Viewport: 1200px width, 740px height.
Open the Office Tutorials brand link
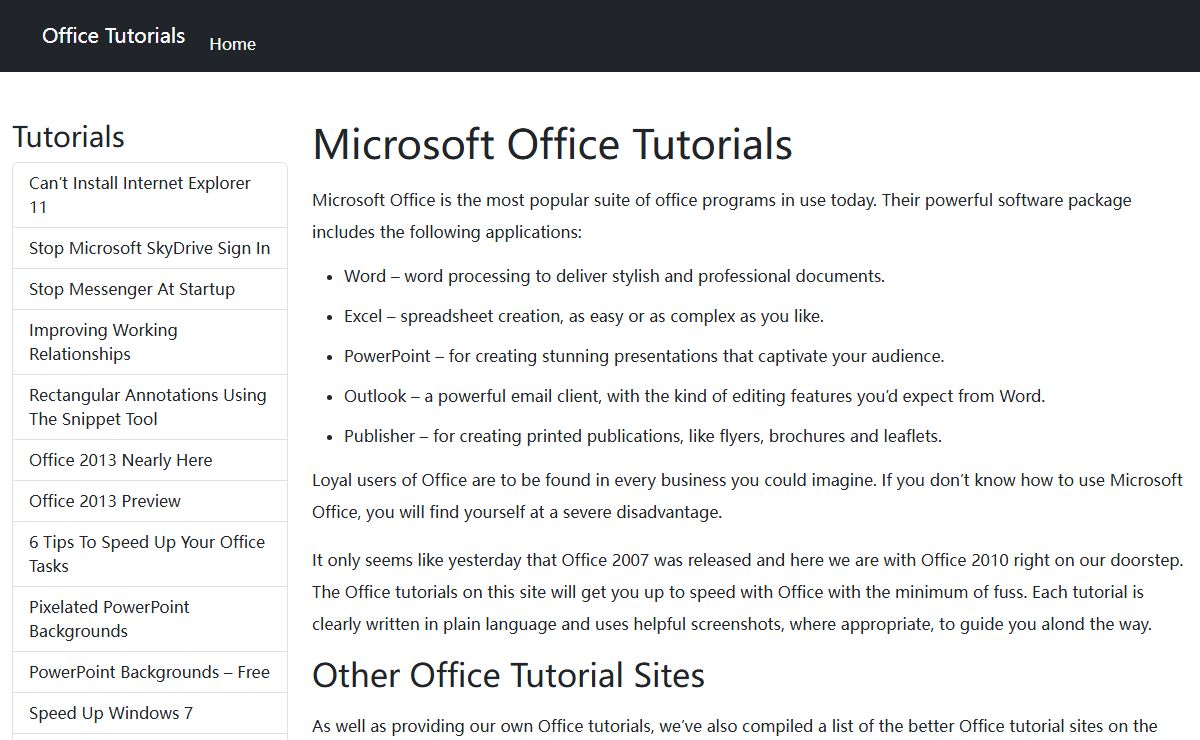[x=113, y=36]
